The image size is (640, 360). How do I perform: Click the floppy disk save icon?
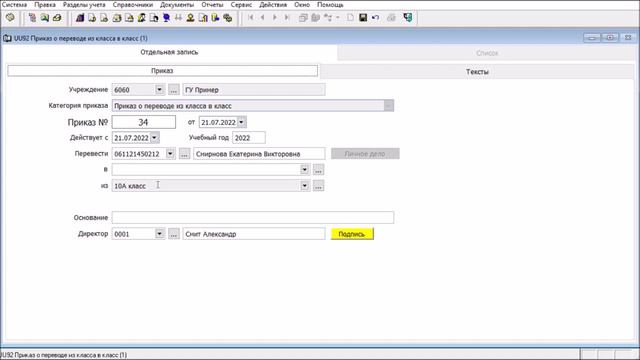click(x=363, y=18)
